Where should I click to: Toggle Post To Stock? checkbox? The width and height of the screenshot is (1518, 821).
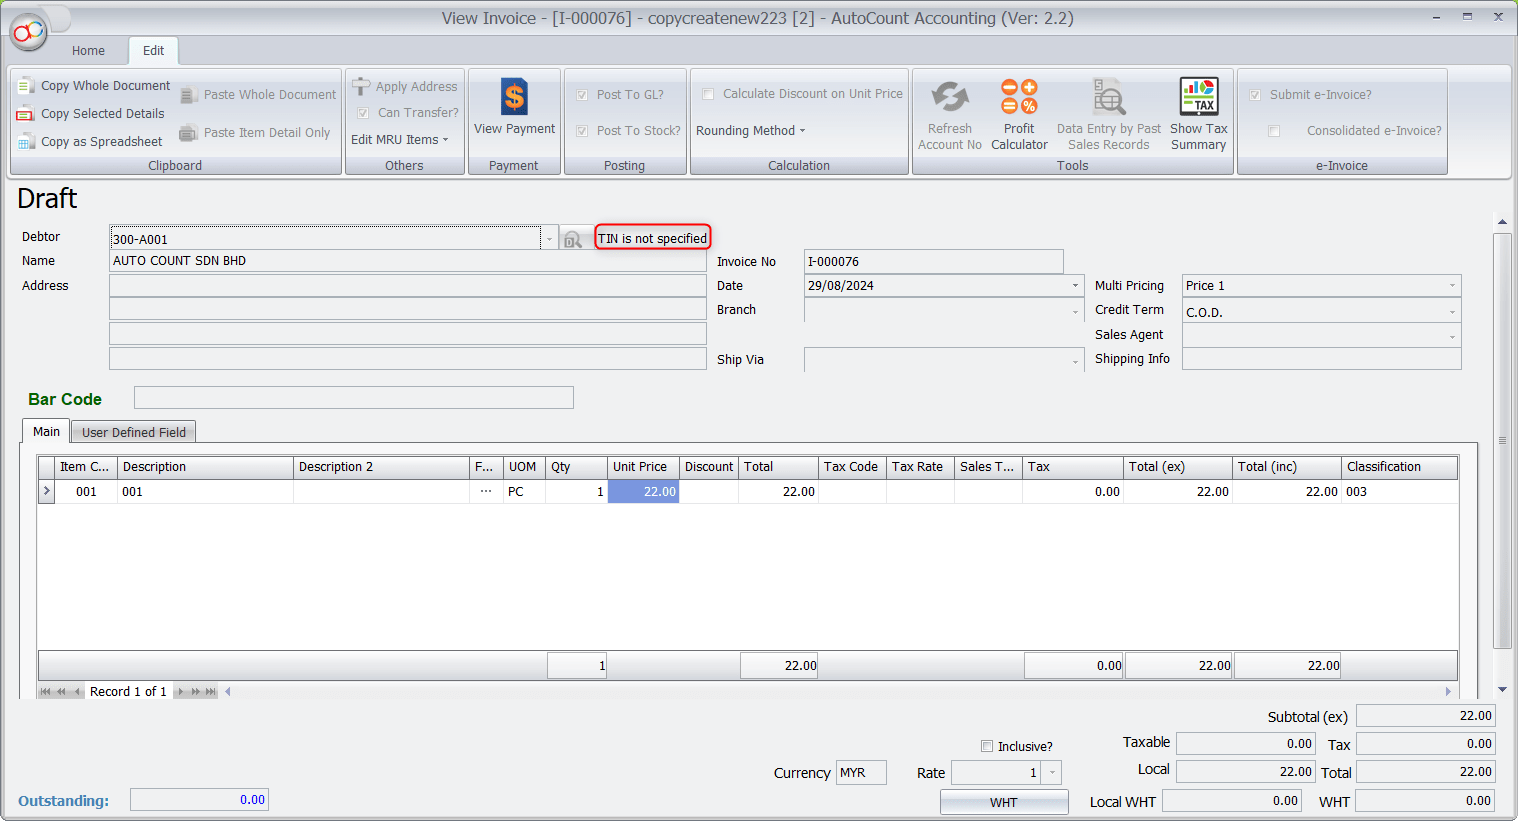pyautogui.click(x=582, y=131)
